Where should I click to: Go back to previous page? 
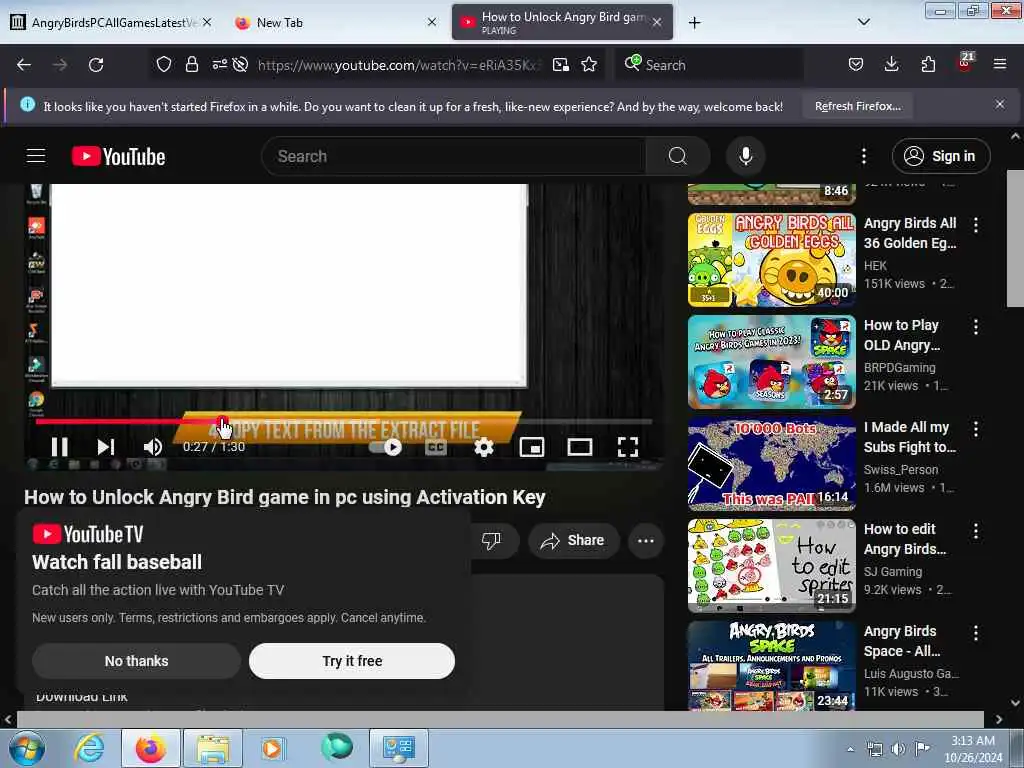24,65
